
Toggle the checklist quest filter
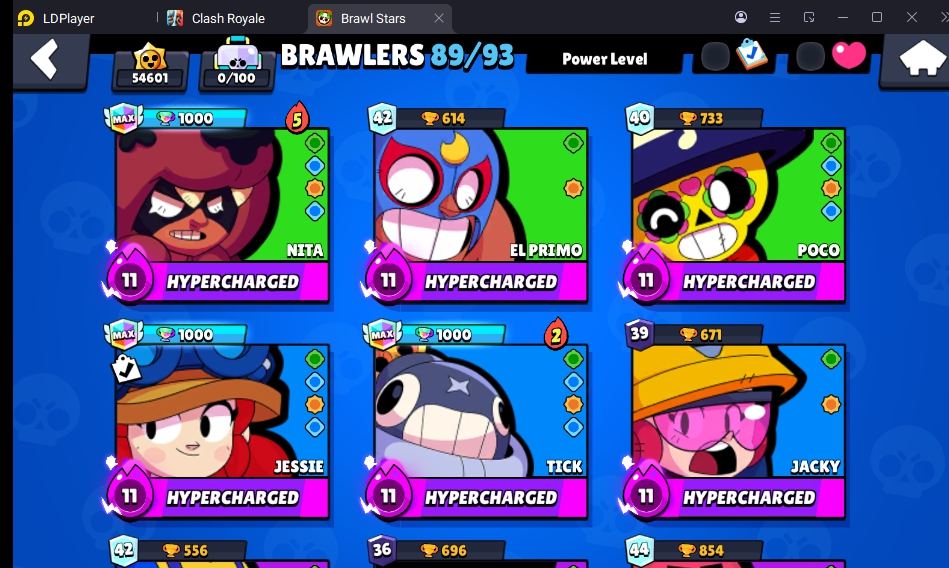751,56
